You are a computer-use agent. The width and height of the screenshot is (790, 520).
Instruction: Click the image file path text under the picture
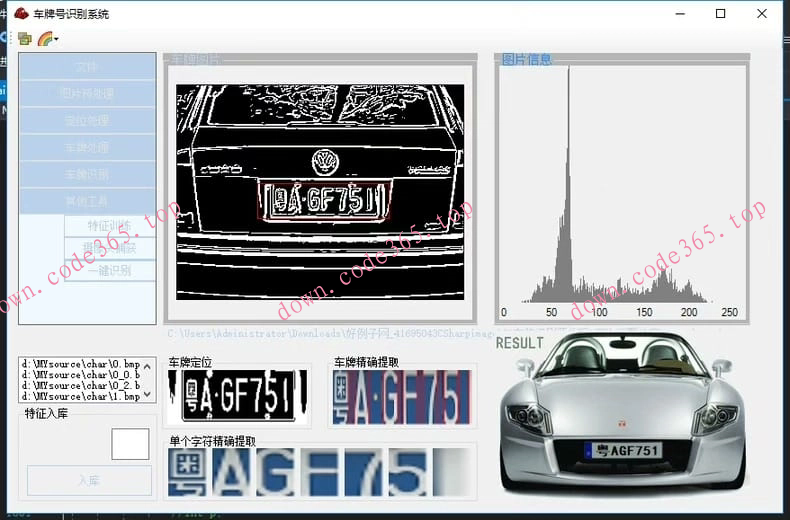(331, 333)
